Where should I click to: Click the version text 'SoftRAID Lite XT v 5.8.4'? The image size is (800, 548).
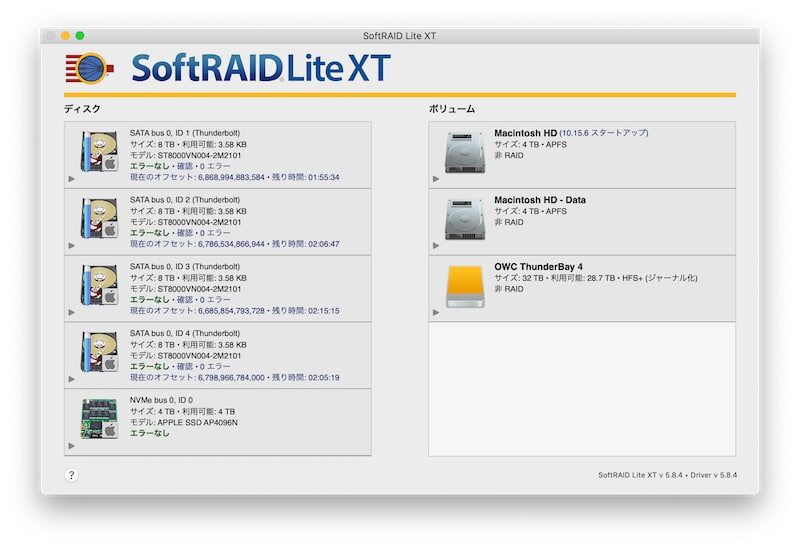coord(640,475)
